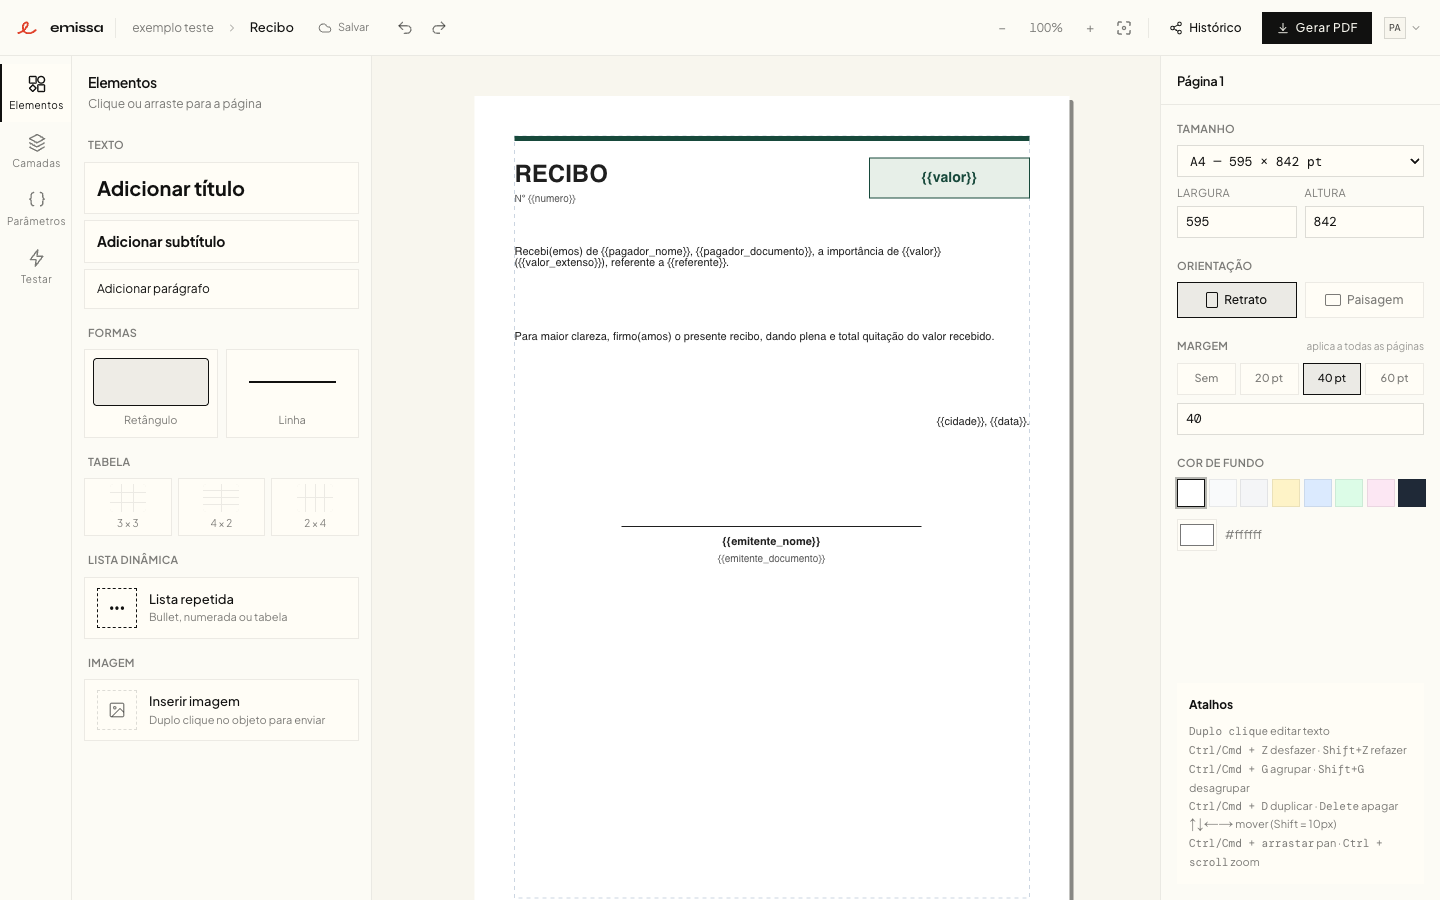Fit page to screen icon

point(1124,28)
